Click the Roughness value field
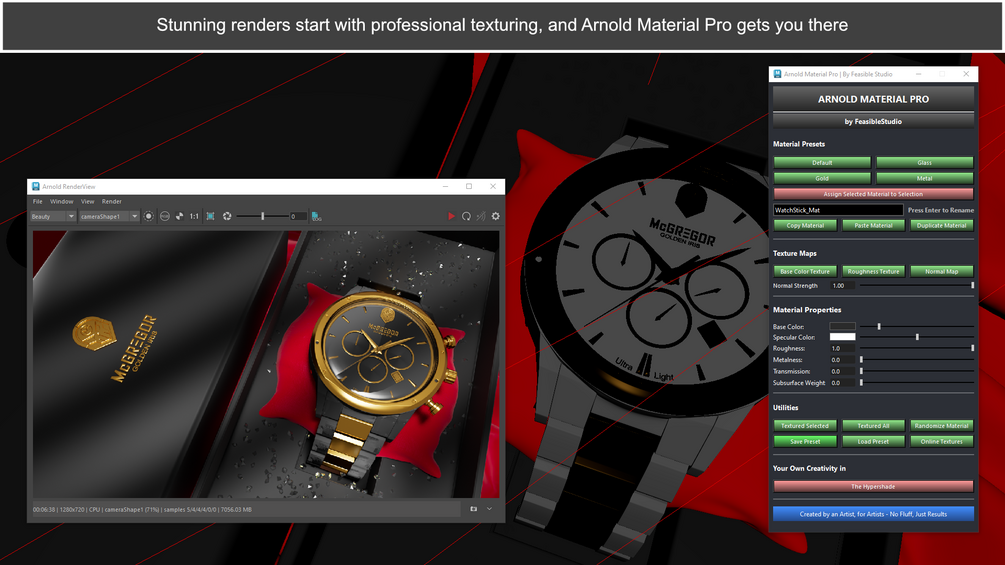 click(x=842, y=348)
